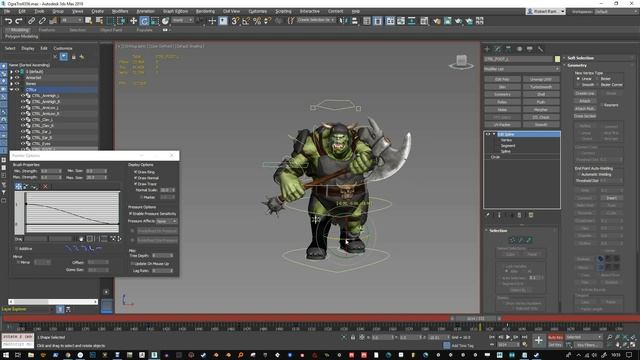
Task: Open the reference coordinate system dropdown
Action: (182, 20)
